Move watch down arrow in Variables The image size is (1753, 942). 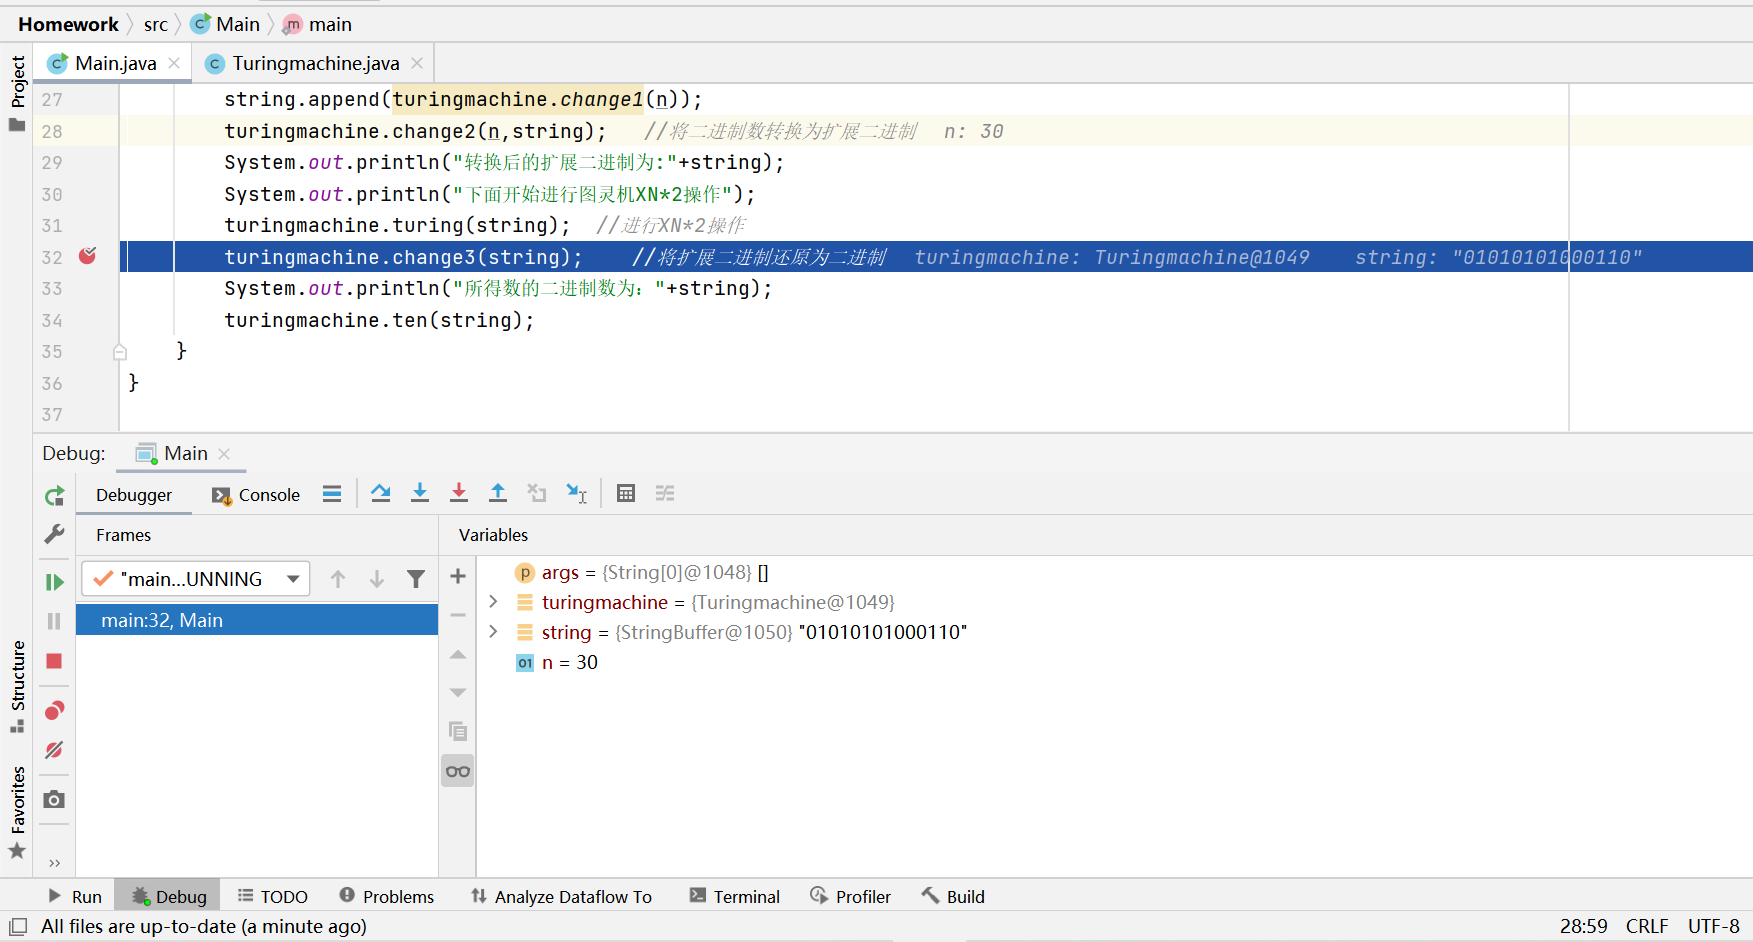[x=458, y=692]
